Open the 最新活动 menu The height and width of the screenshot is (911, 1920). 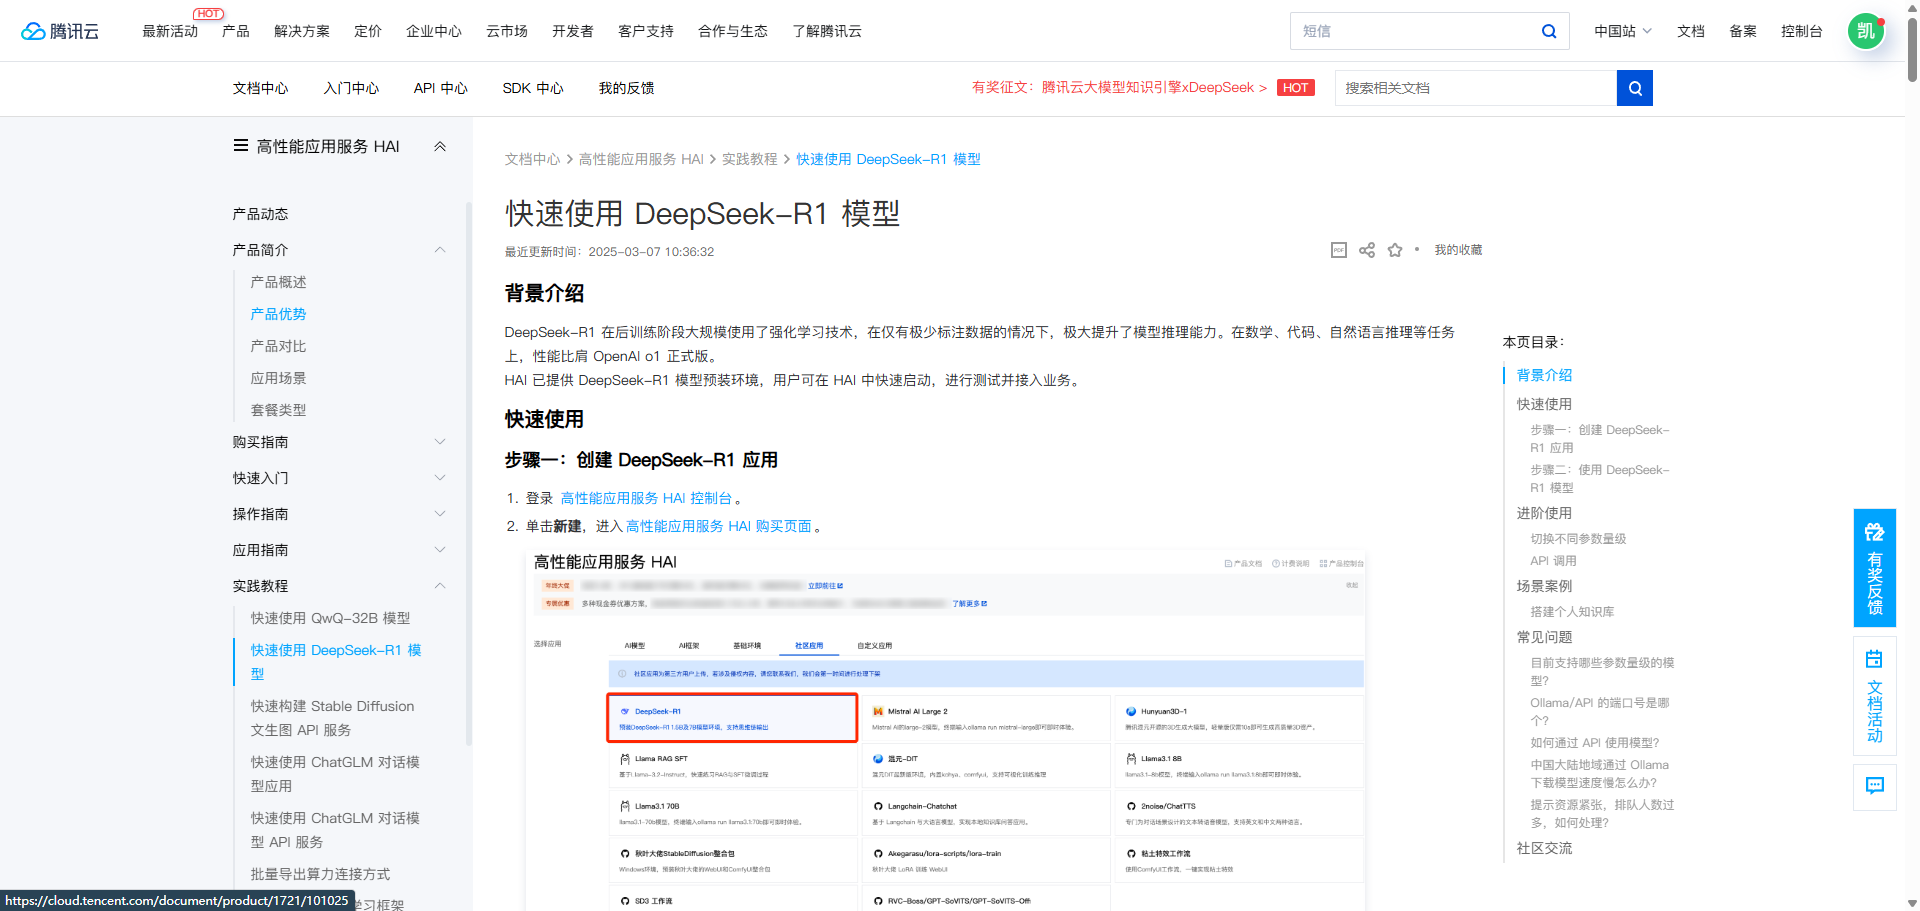(170, 31)
